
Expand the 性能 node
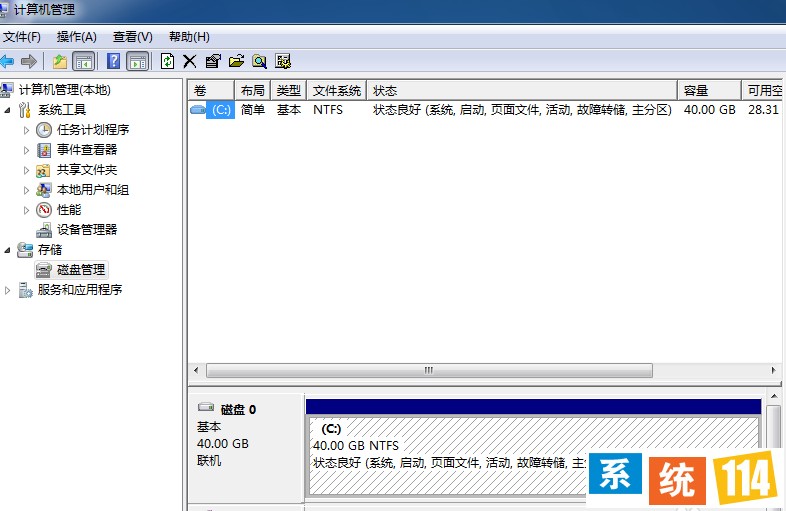click(26, 210)
